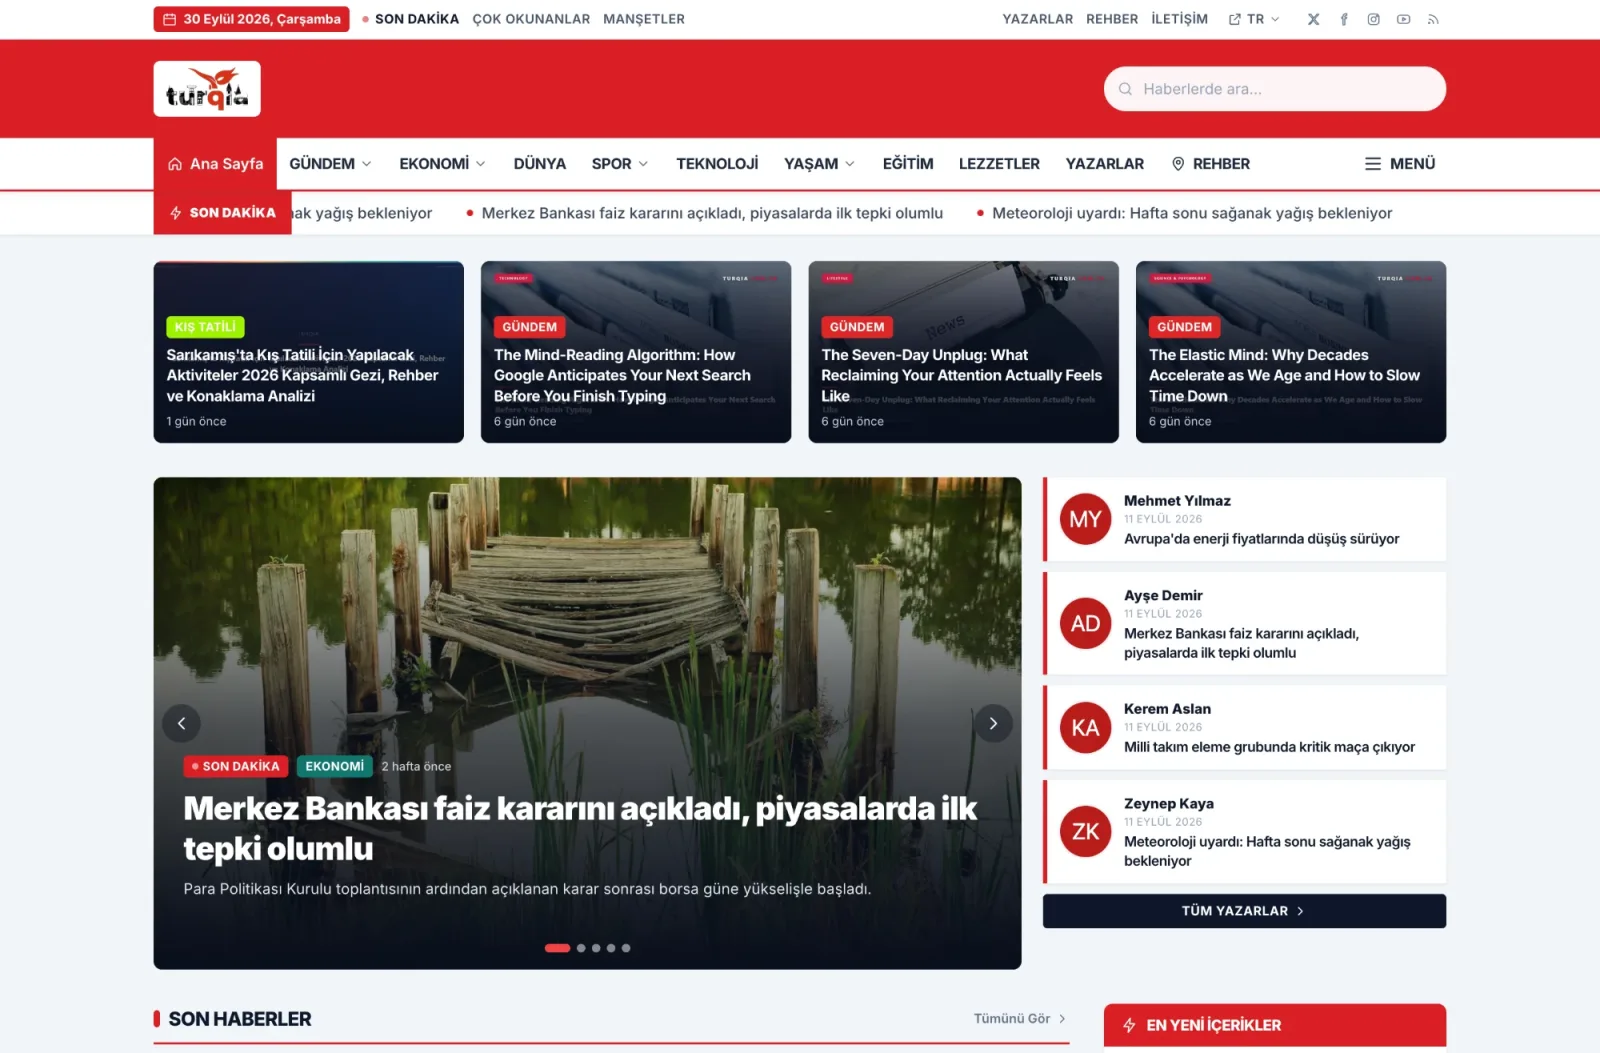
Task: Open the EĞİTİM menu item
Action: point(908,164)
